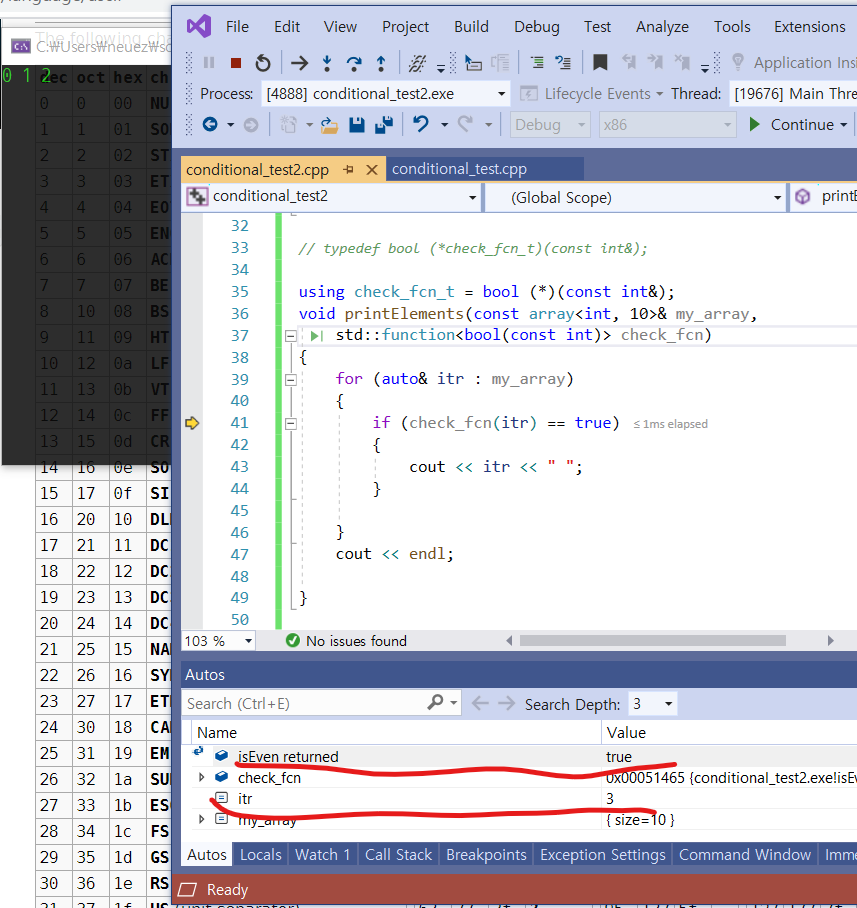This screenshot has height=908, width=857.
Task: Open the zoom level 103 % dropdown
Action: click(x=248, y=640)
